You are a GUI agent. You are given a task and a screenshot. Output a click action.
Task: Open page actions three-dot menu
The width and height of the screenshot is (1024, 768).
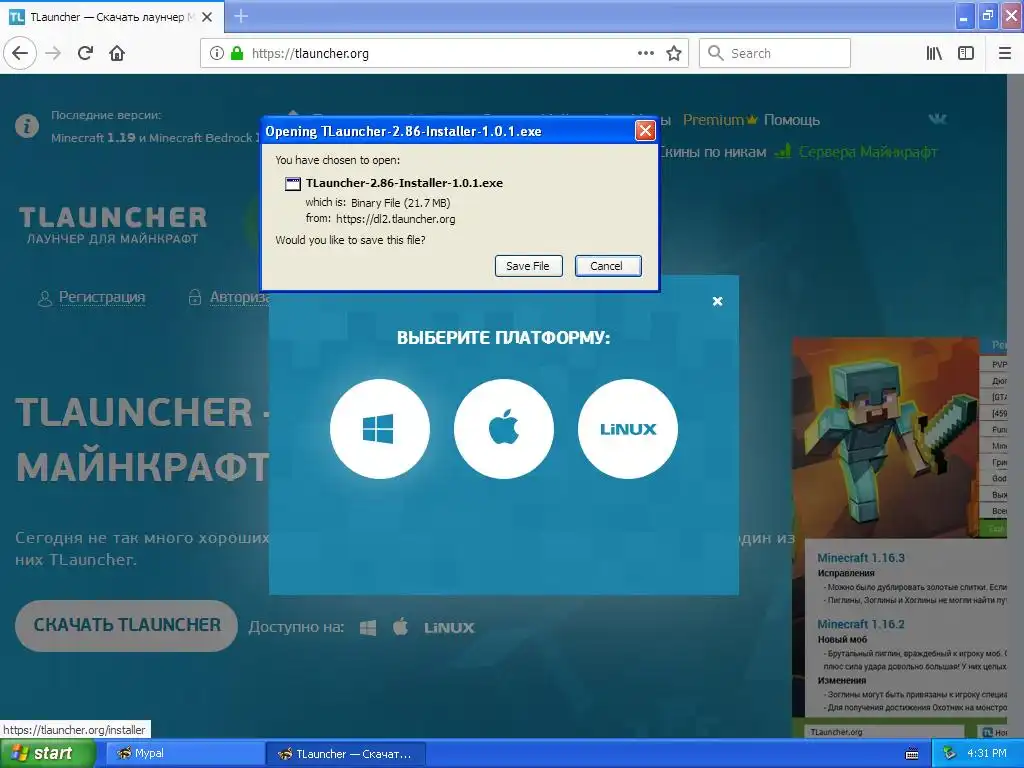tap(646, 53)
